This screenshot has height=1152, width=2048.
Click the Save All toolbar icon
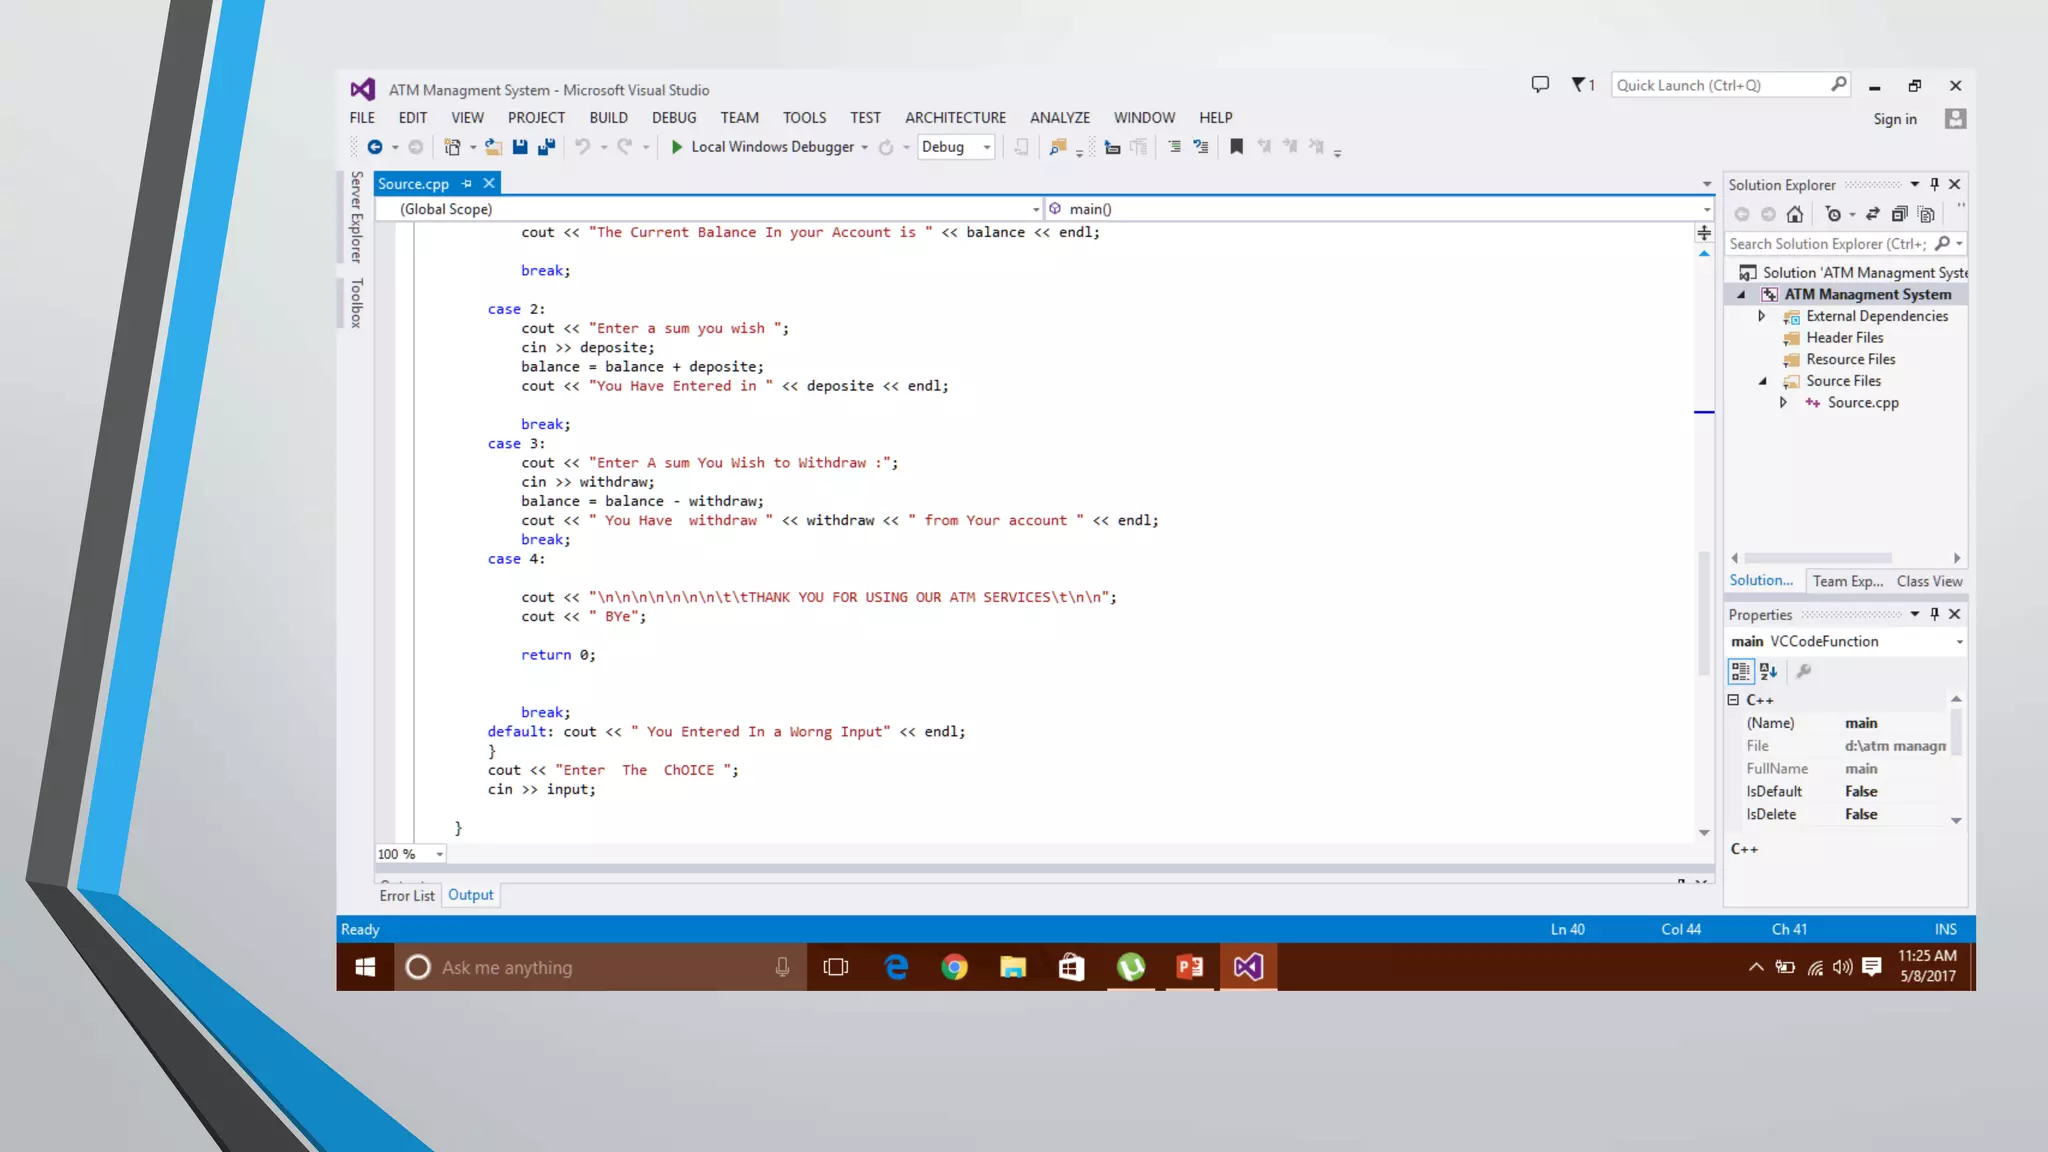pos(546,147)
